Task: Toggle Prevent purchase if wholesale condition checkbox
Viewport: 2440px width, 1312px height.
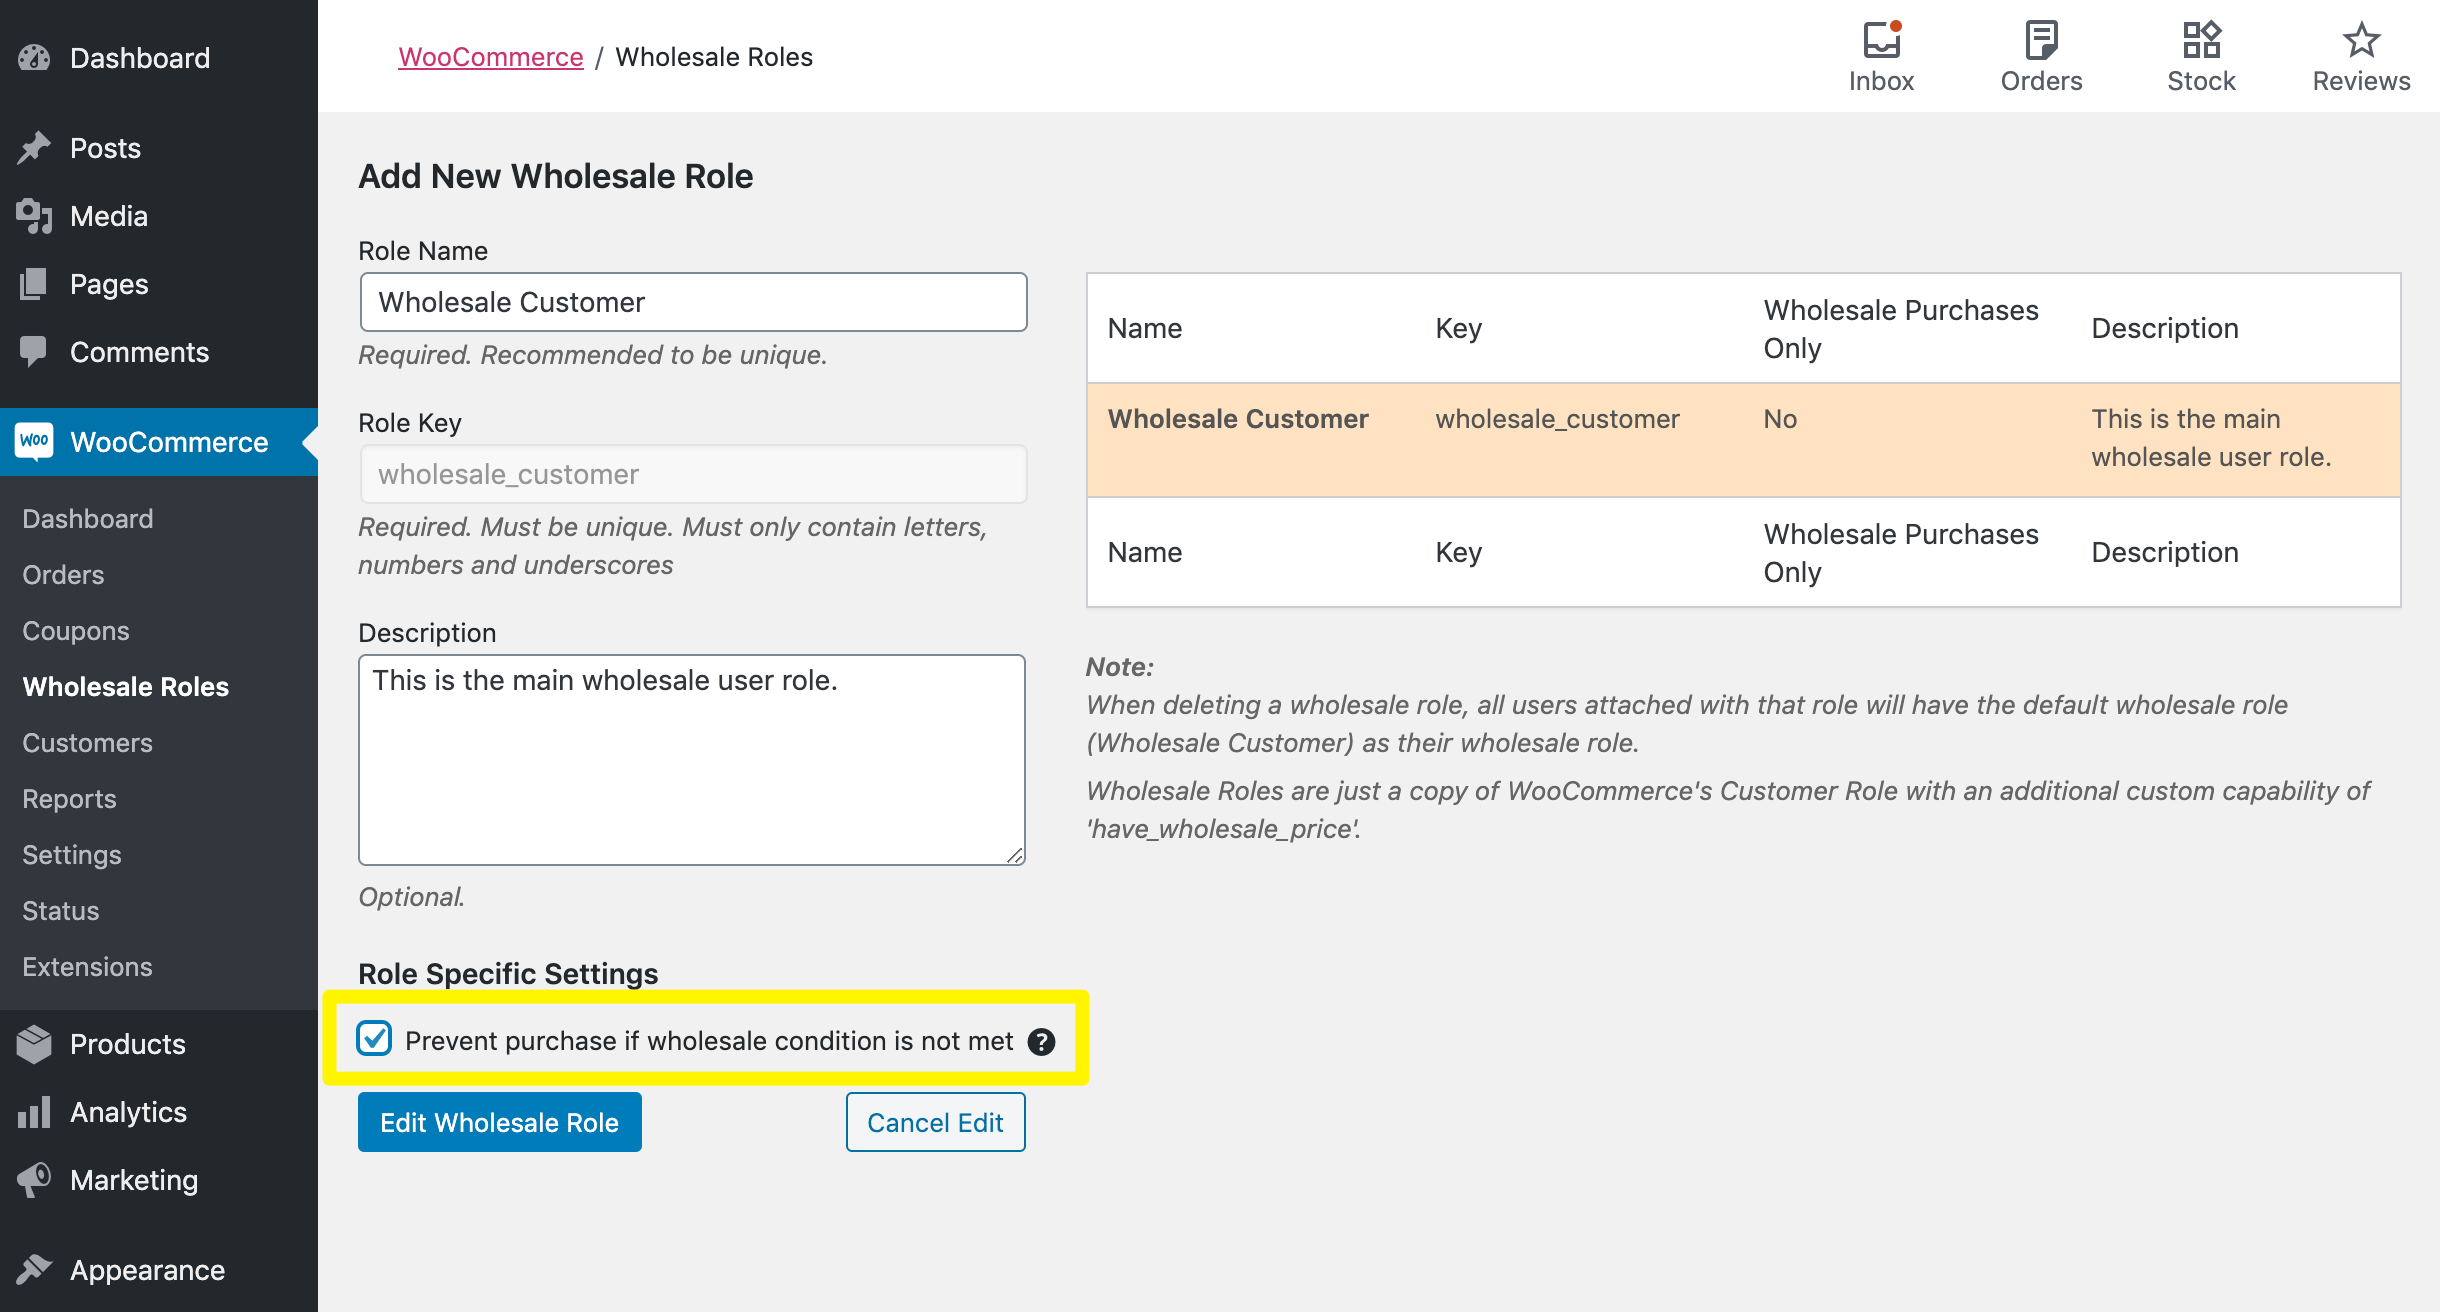Action: (374, 1039)
